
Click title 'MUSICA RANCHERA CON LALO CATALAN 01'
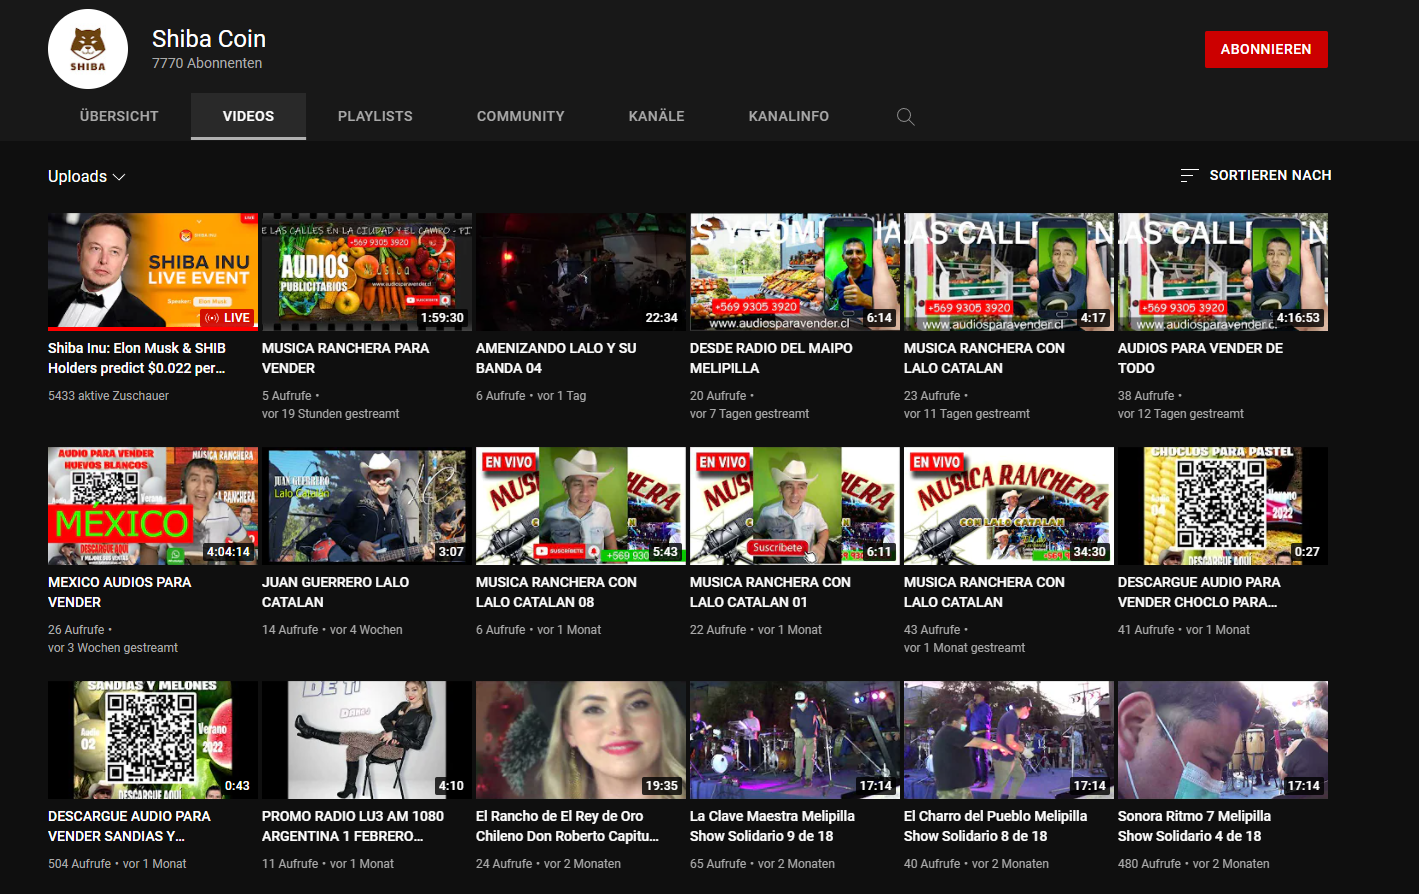[x=770, y=592]
